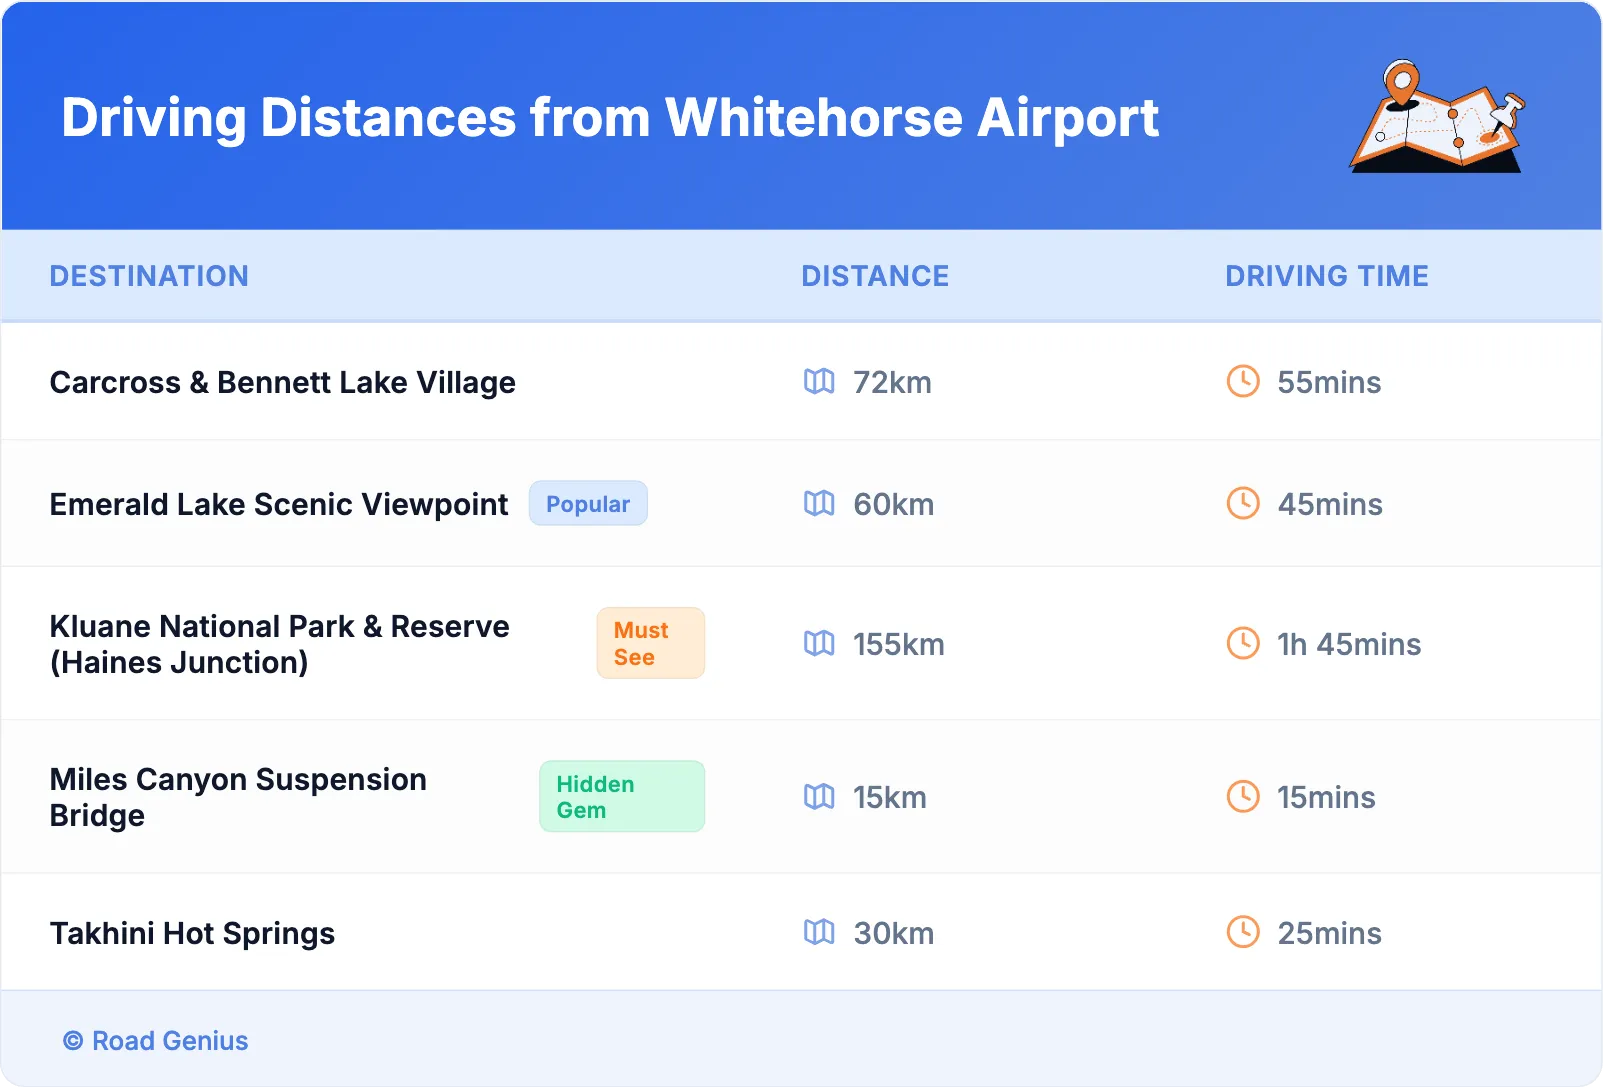Click the map icon beside 30km
Image resolution: width=1604 pixels, height=1088 pixels.
[x=819, y=932]
